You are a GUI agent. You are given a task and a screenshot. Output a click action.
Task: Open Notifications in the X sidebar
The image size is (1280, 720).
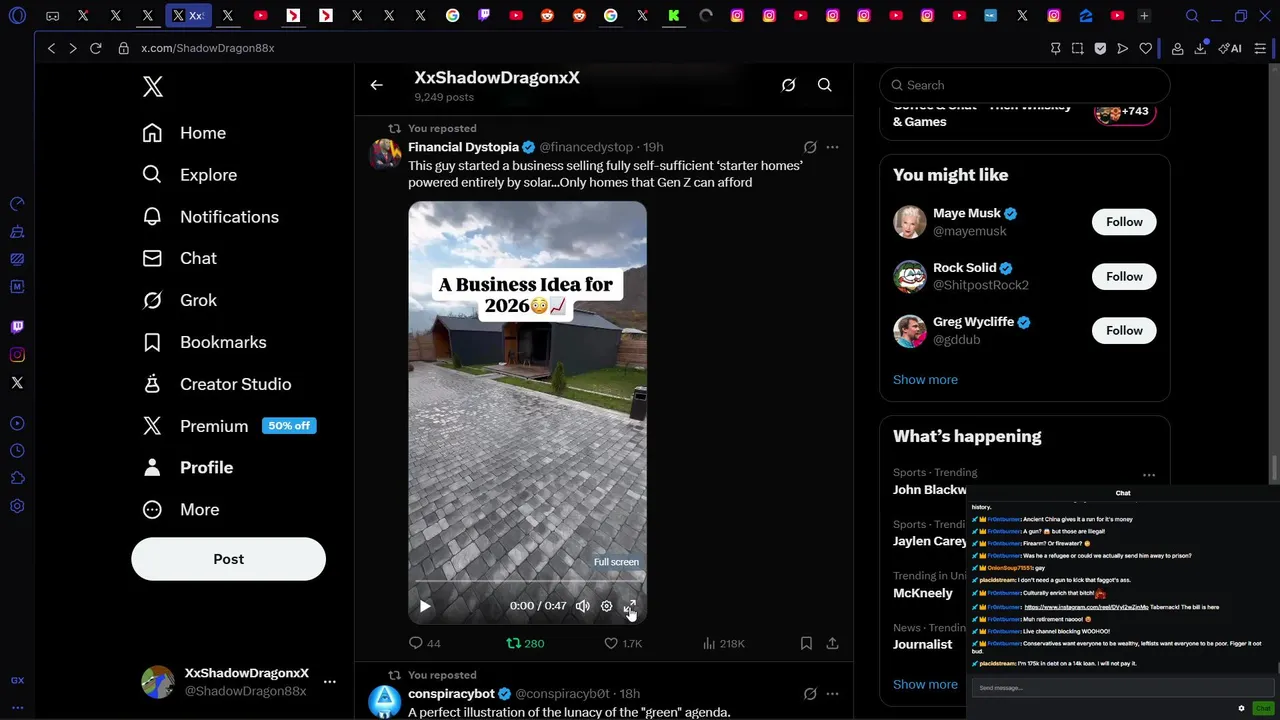coord(211,217)
